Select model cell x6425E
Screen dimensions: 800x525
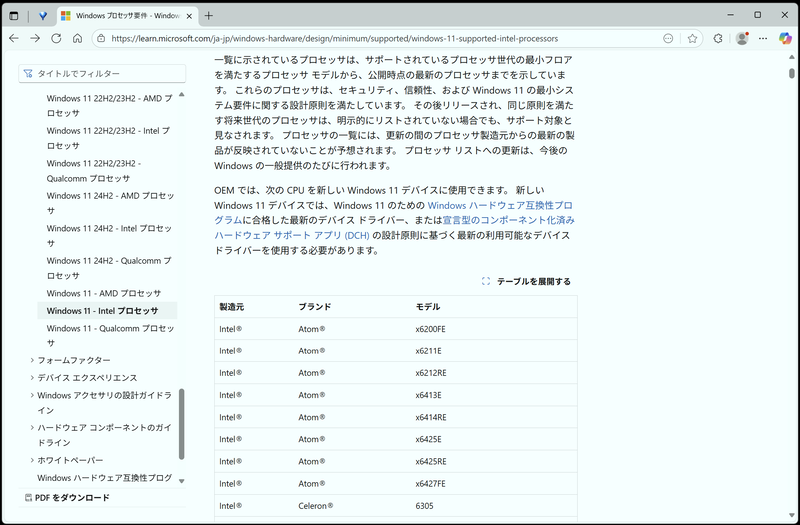point(428,439)
